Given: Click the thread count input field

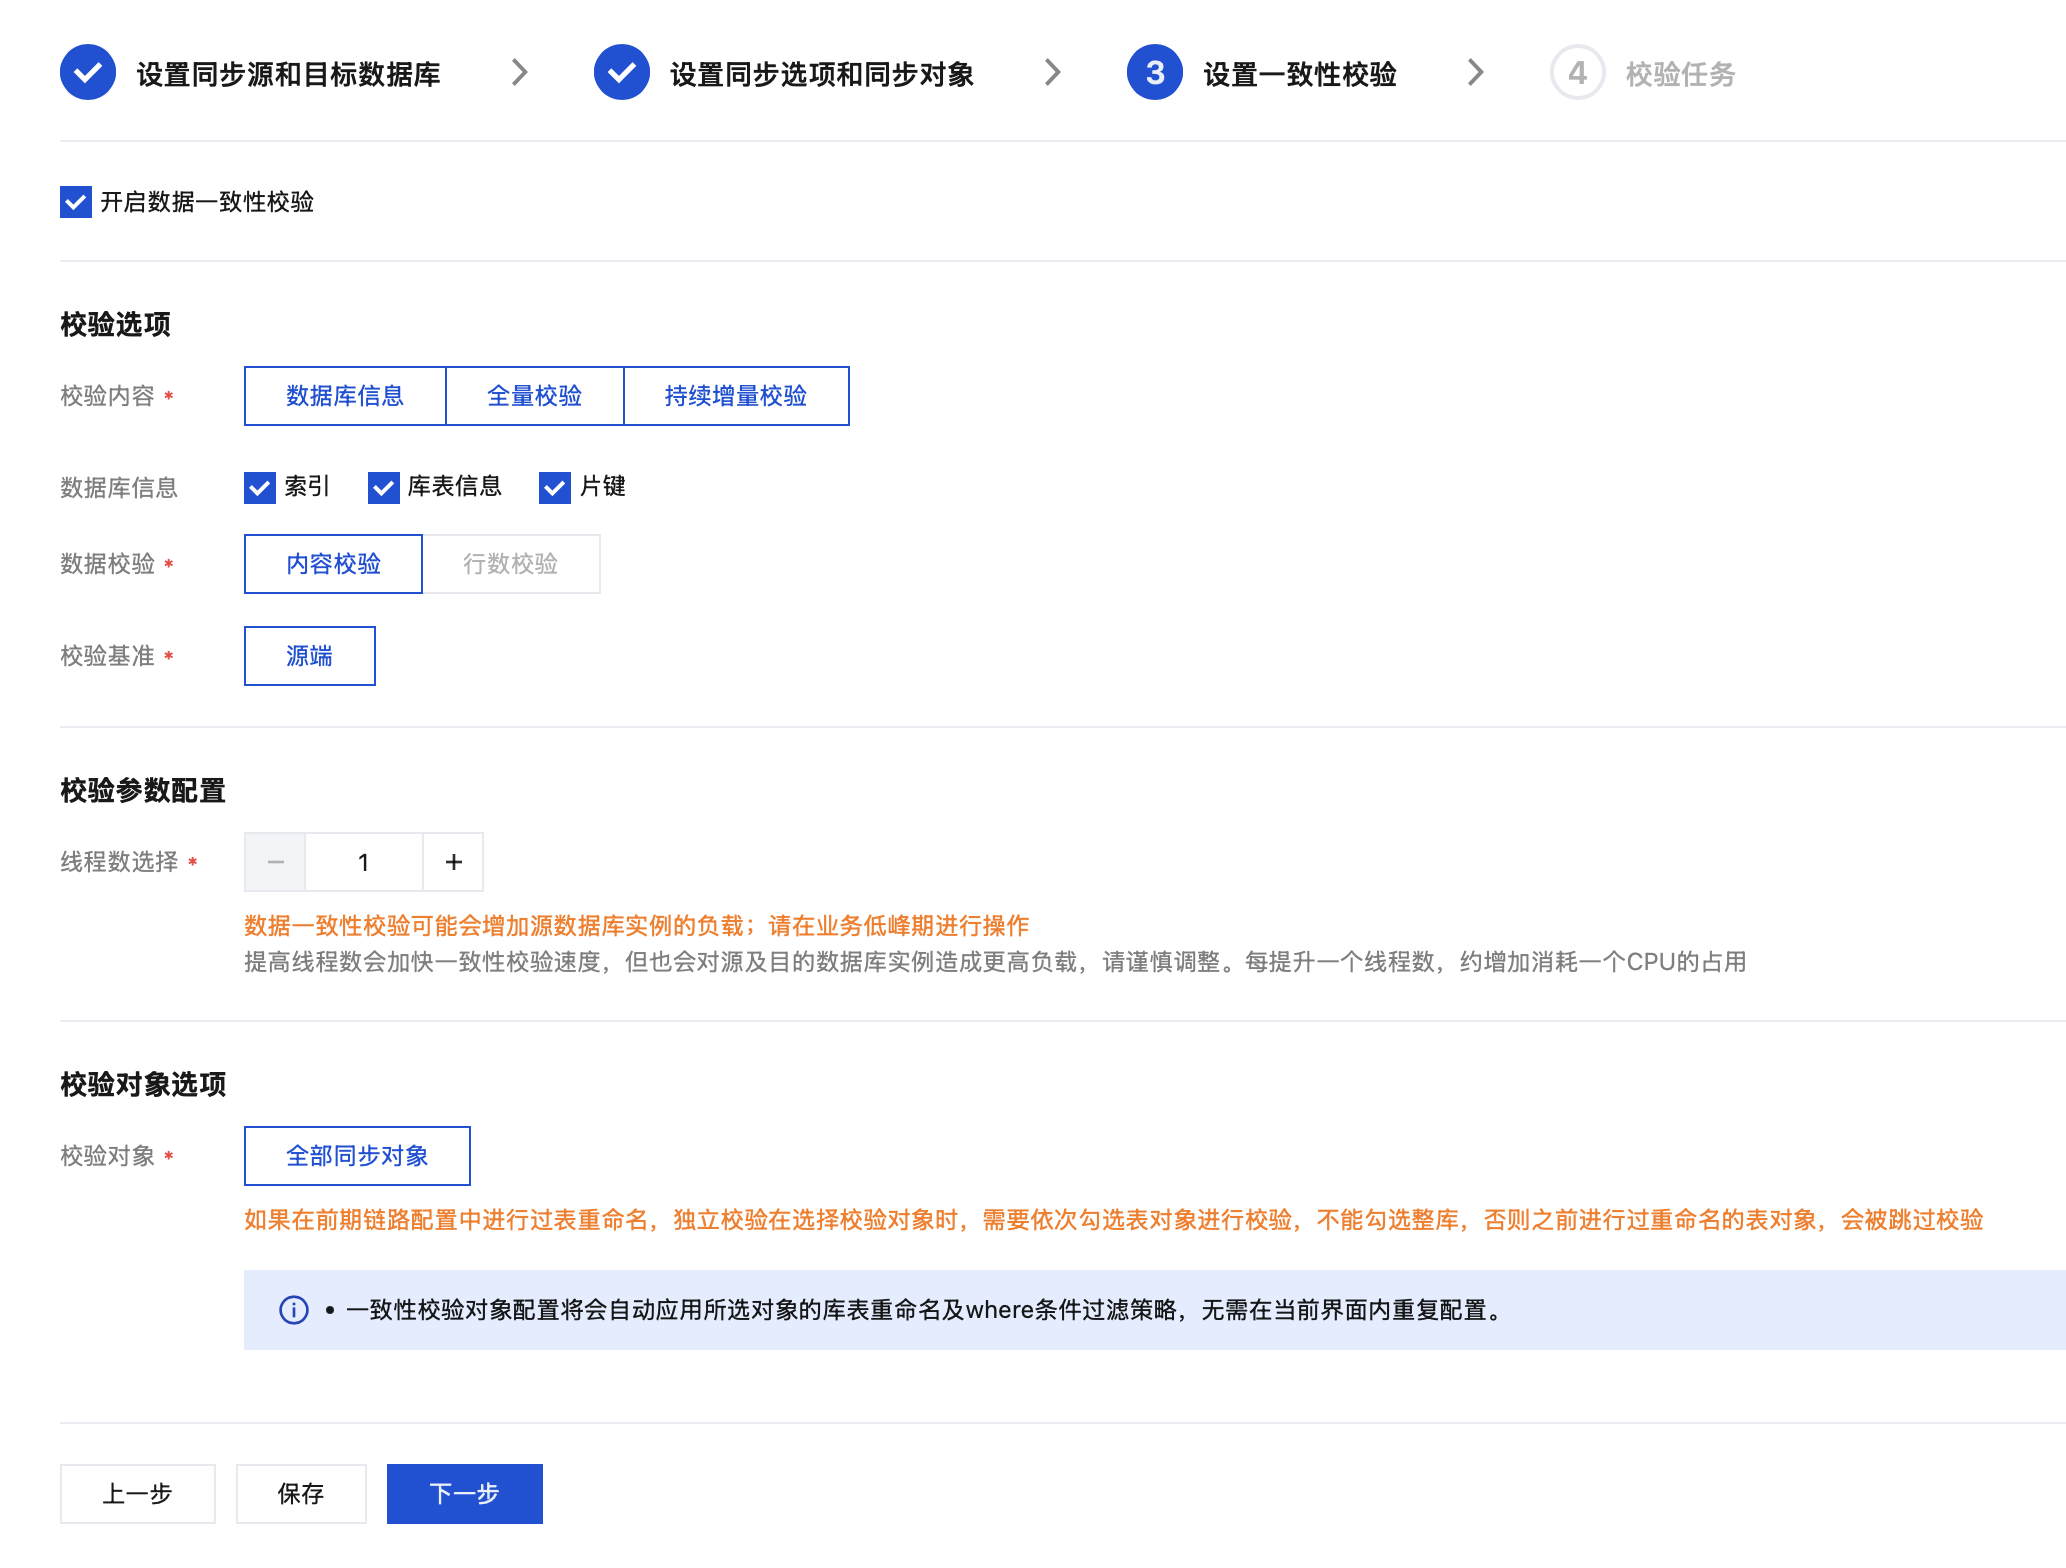Looking at the screenshot, I should point(364,862).
